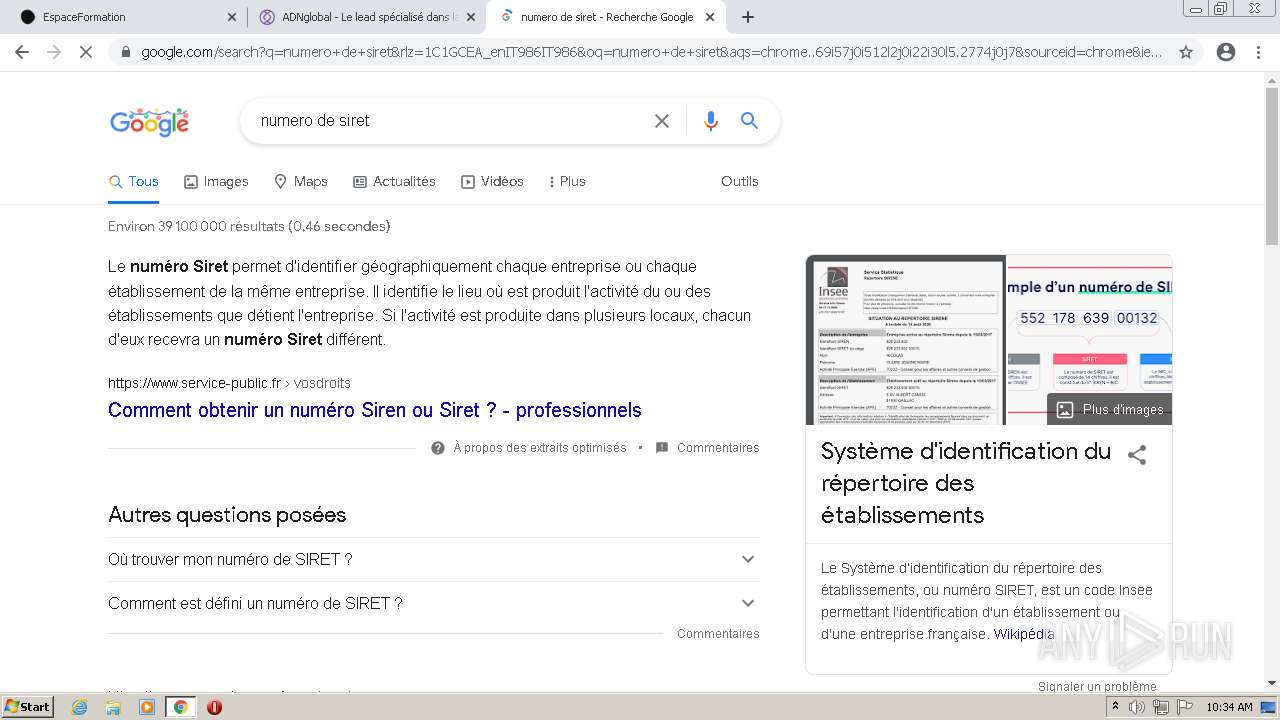Close the ADNglobal tab
This screenshot has height=720, width=1280.
click(x=471, y=17)
